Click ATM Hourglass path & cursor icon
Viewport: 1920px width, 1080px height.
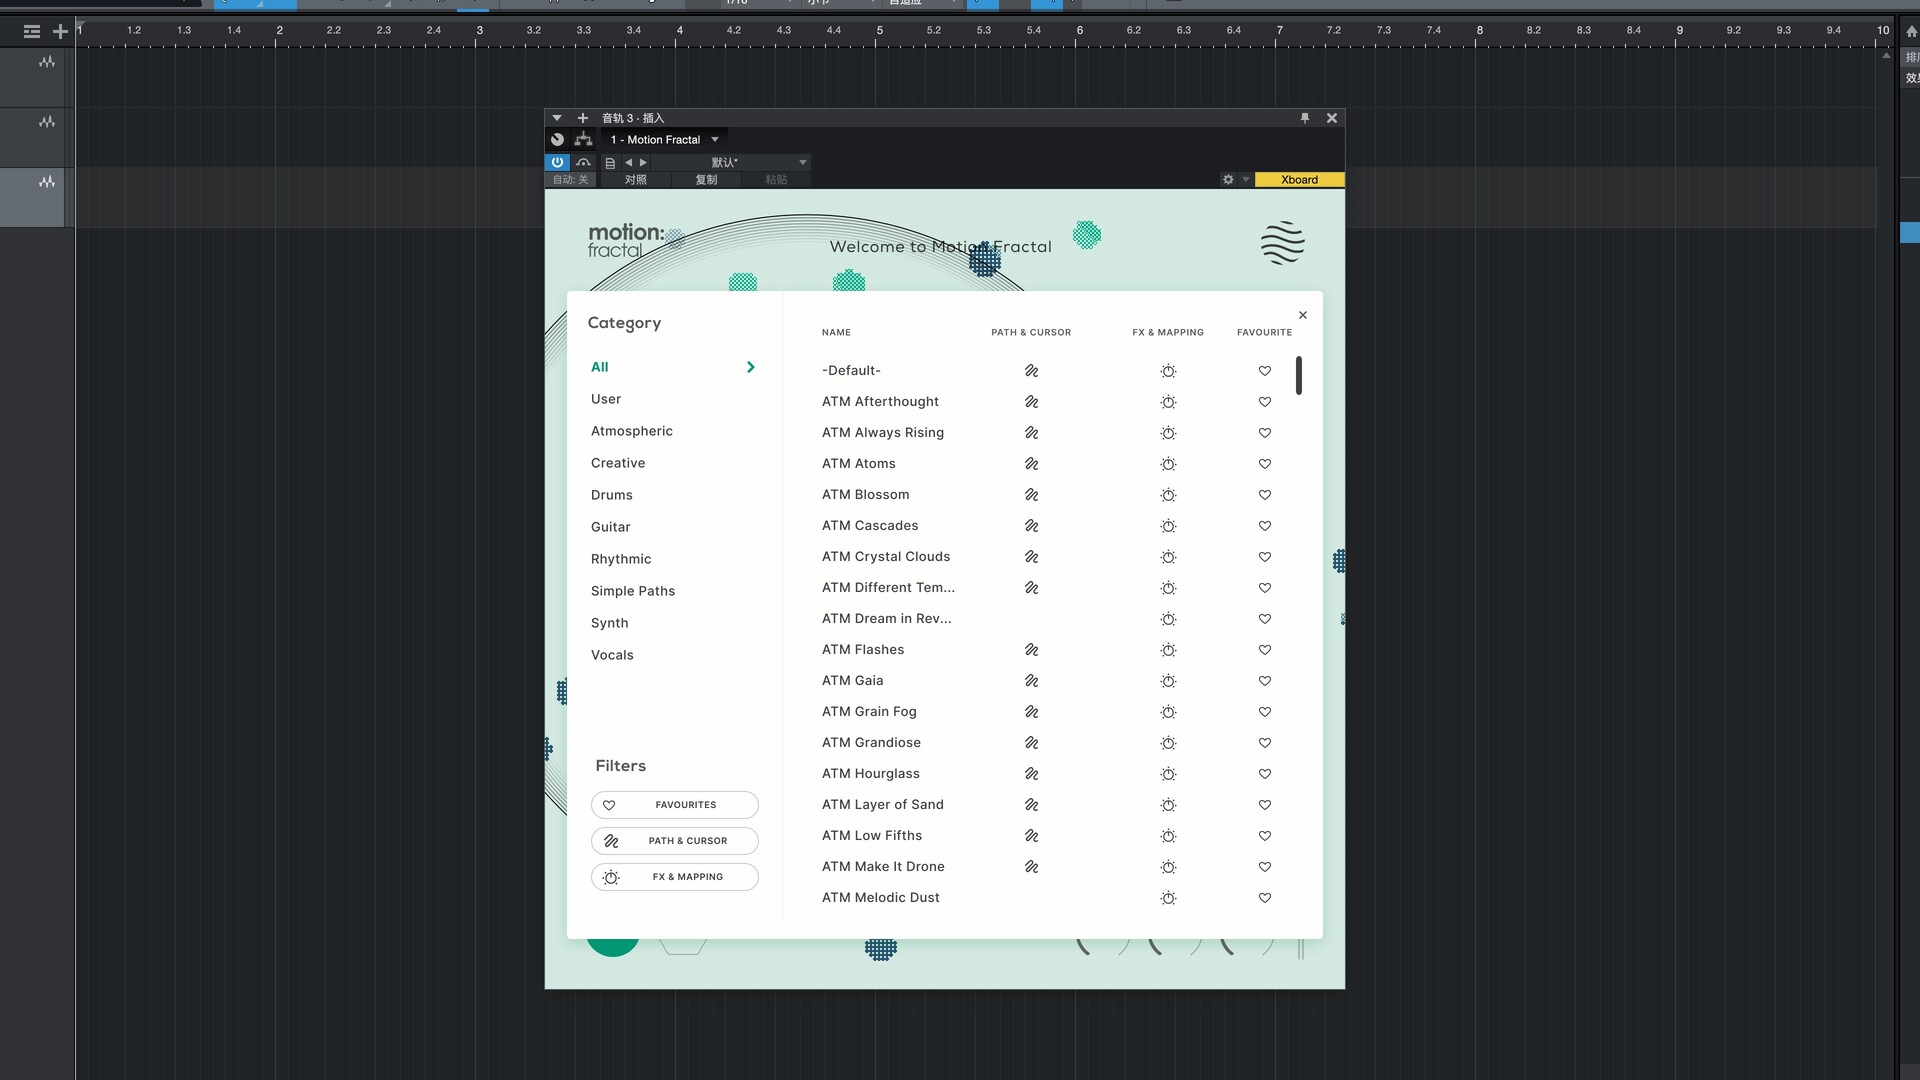coord(1032,774)
